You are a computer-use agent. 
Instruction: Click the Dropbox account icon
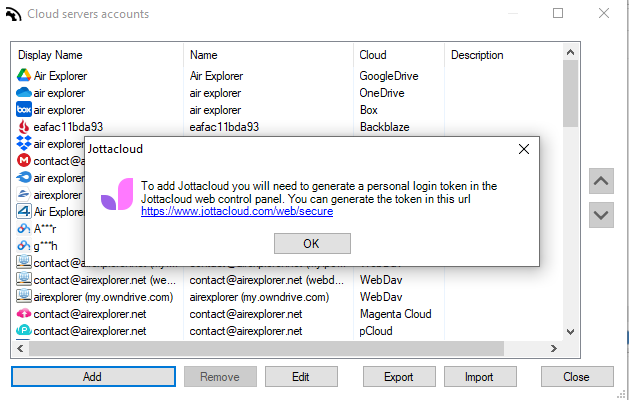[x=24, y=144]
